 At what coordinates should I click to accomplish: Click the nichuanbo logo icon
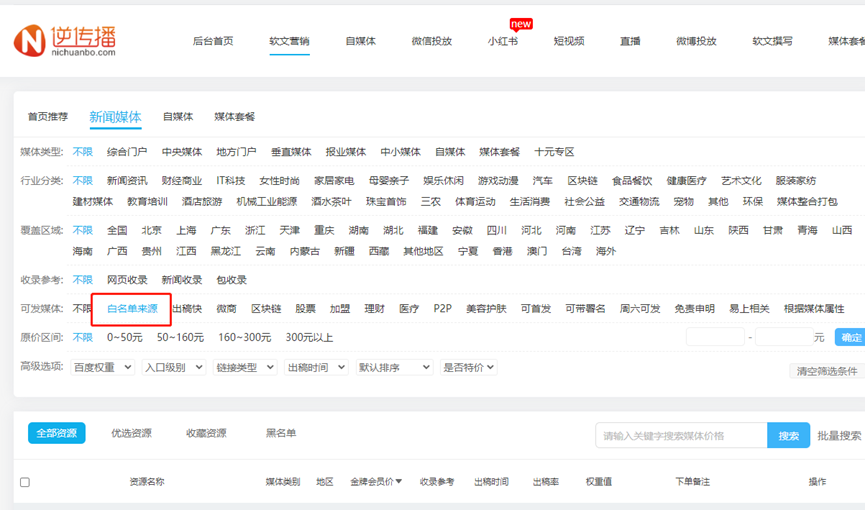coord(30,41)
